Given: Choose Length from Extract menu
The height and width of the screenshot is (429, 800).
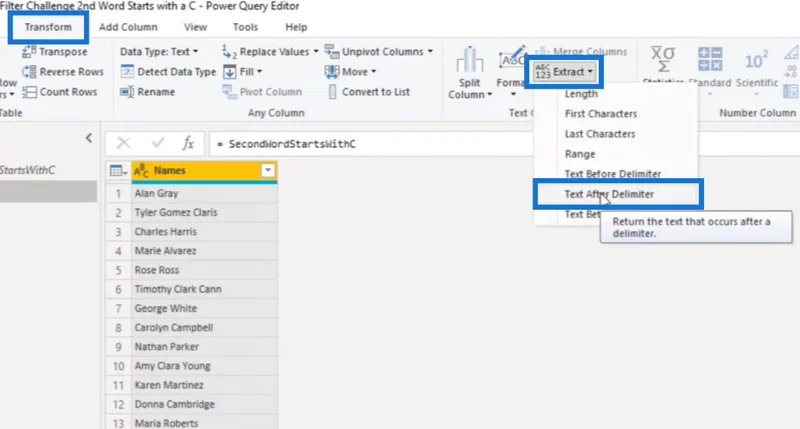Looking at the screenshot, I should [x=581, y=94].
